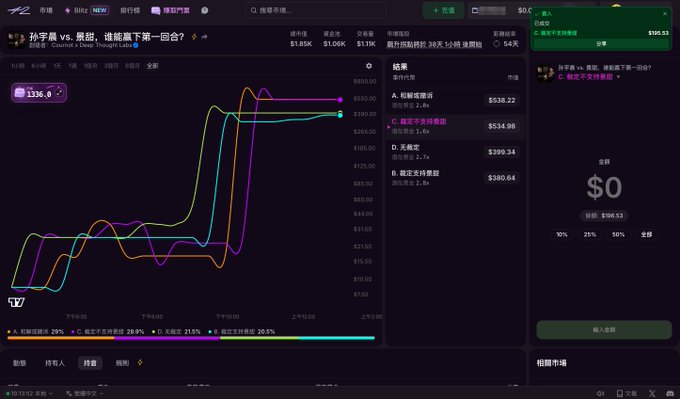Select the 1小時 chart timeframe
Viewport: 680px width, 399px height.
click(18, 66)
